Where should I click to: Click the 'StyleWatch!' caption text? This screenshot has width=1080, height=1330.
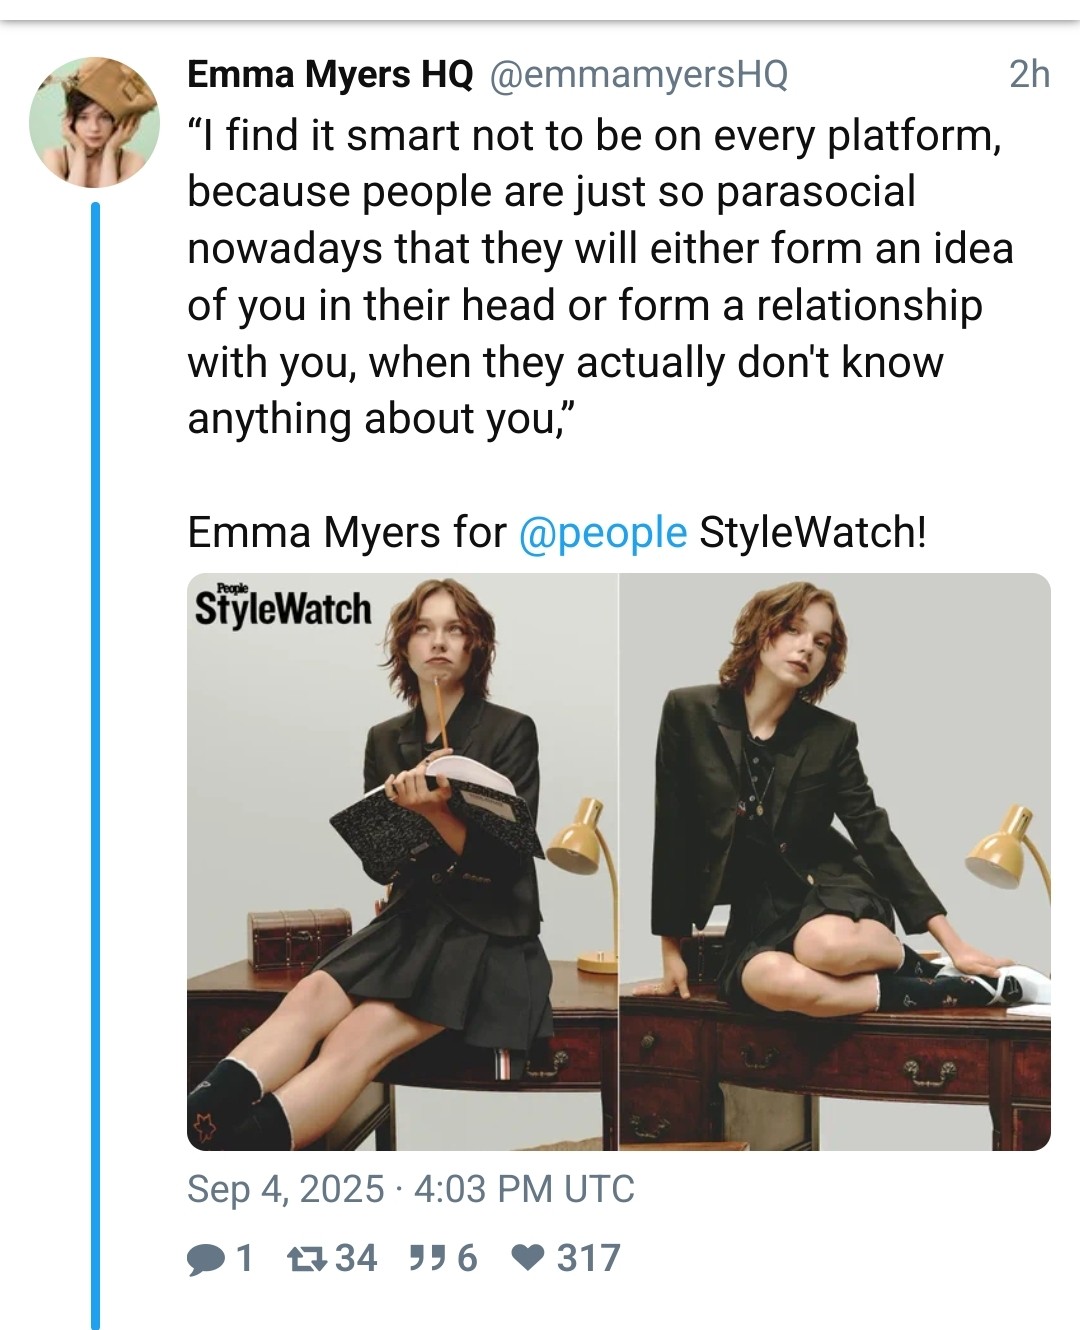(812, 532)
